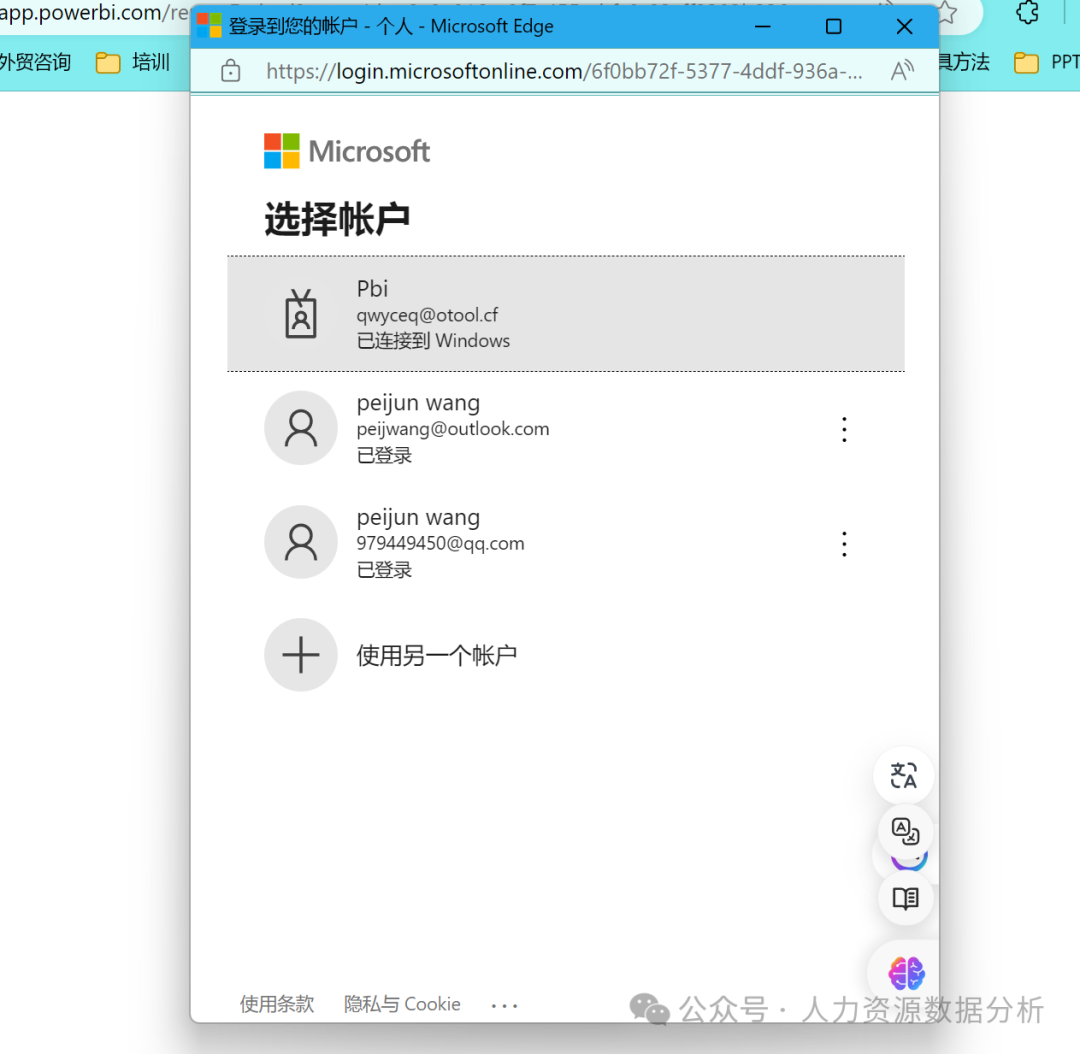Open 外贸咨询 bookmark in background browser
The height and width of the screenshot is (1054, 1080).
(x=35, y=62)
